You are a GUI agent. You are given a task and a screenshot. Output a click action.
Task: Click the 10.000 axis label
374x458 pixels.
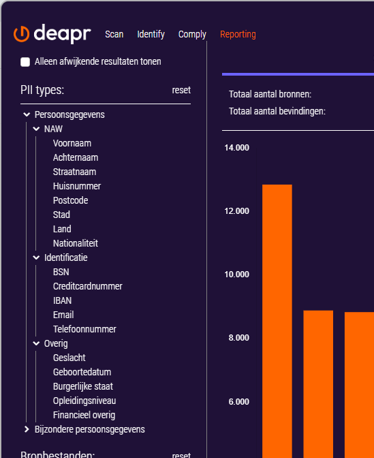pos(237,274)
